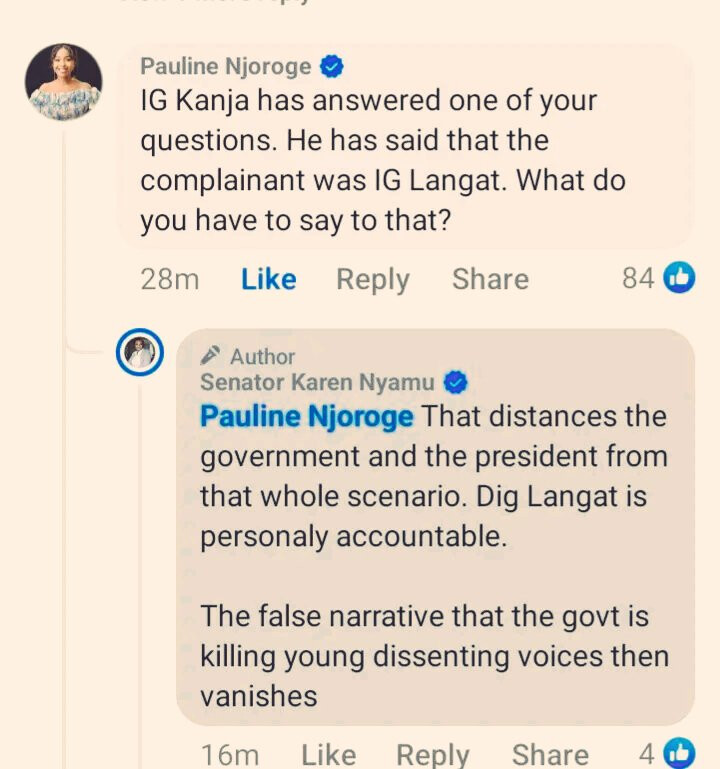Tap the blue Pauline Njoroge mention
Screen dimensions: 720x769
[x=306, y=416]
